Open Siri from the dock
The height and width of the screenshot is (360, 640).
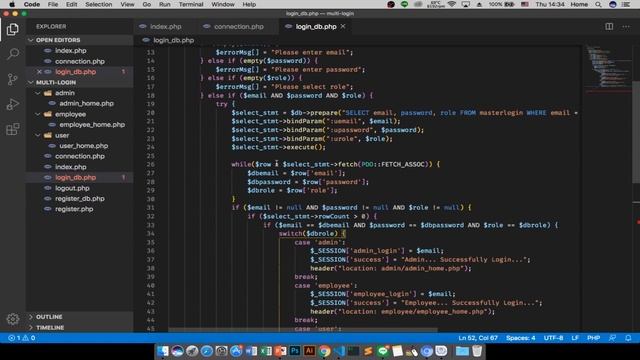click(x=177, y=351)
